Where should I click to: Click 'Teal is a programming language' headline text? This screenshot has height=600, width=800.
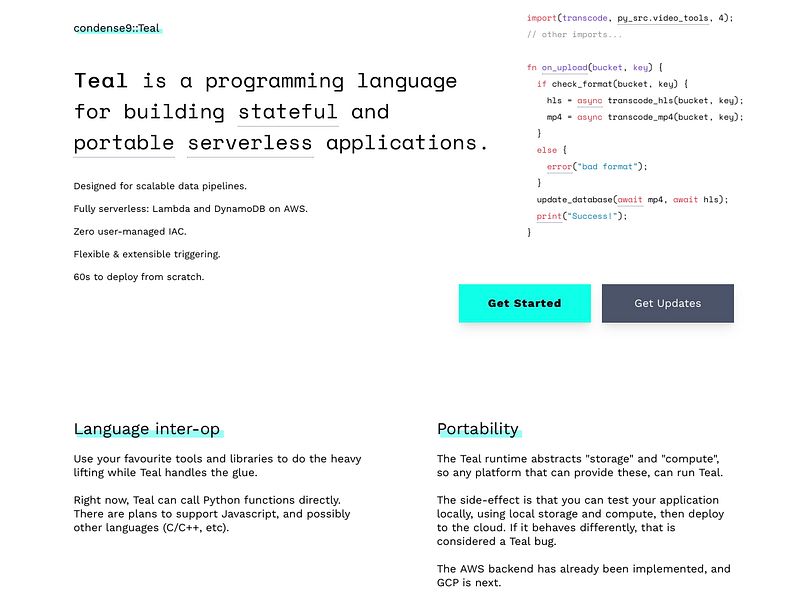pos(265,81)
